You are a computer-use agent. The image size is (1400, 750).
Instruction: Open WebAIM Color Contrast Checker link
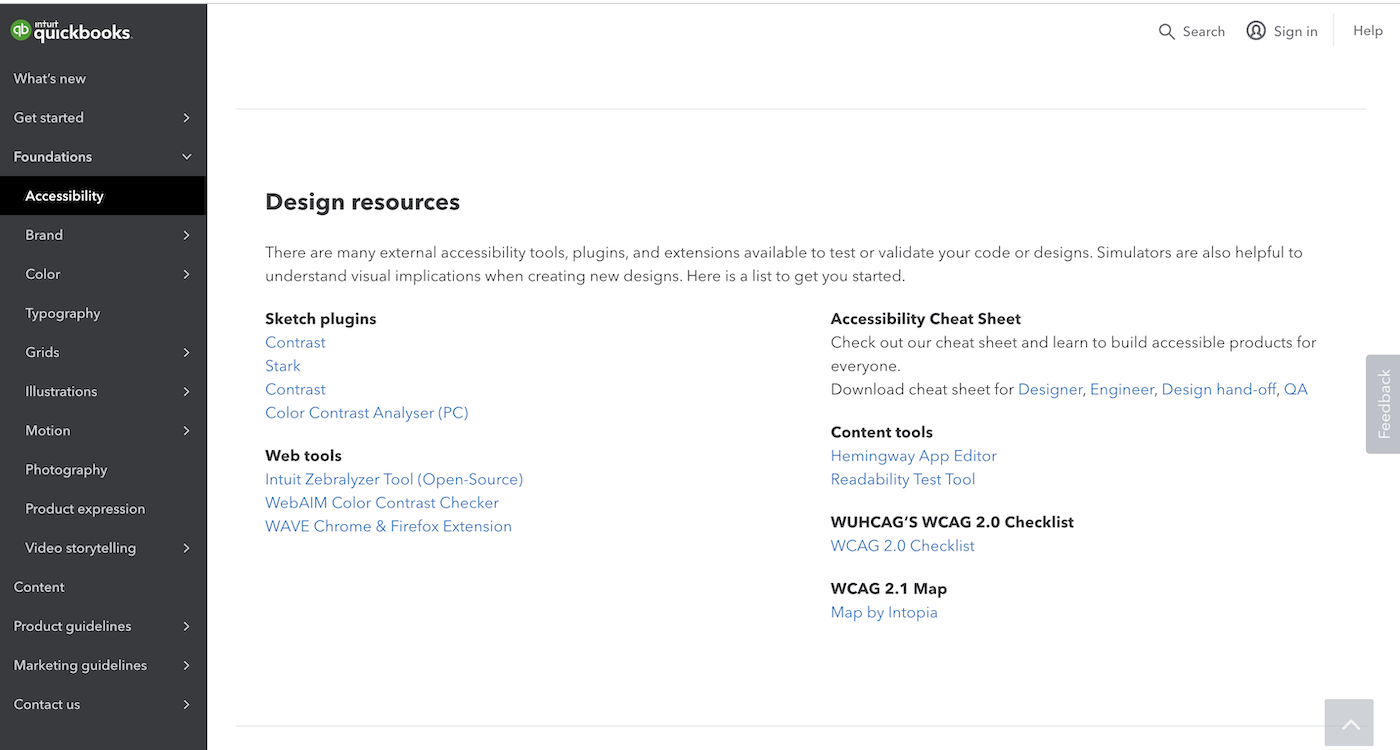coord(382,503)
